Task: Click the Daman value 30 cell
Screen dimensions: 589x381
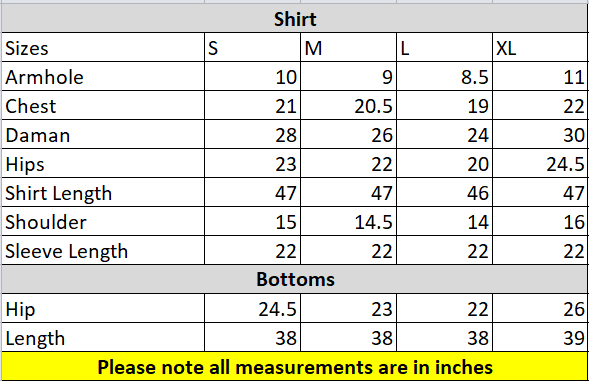Action: click(x=540, y=134)
